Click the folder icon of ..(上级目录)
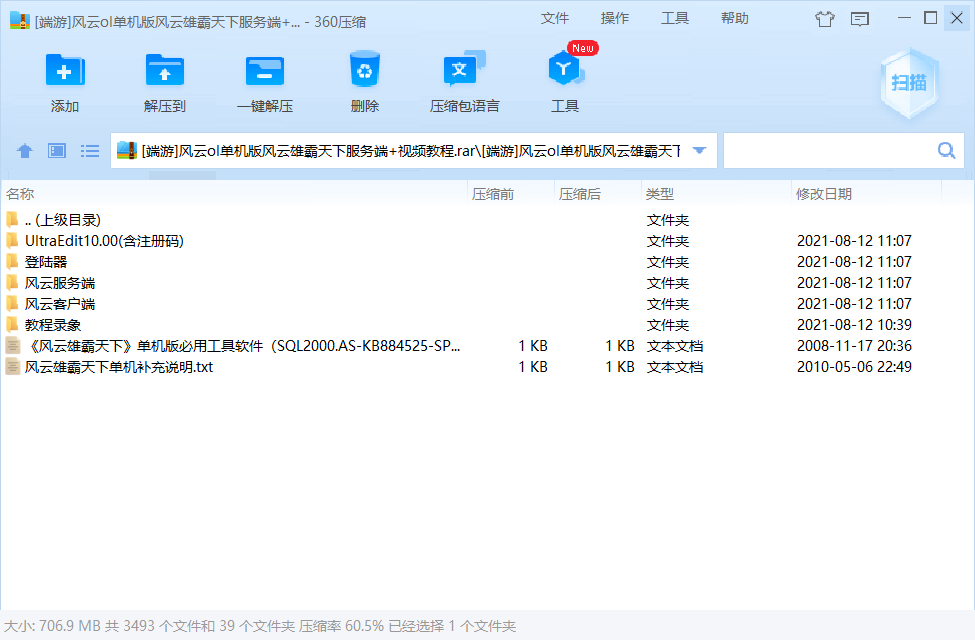The image size is (975, 640). click(x=12, y=220)
